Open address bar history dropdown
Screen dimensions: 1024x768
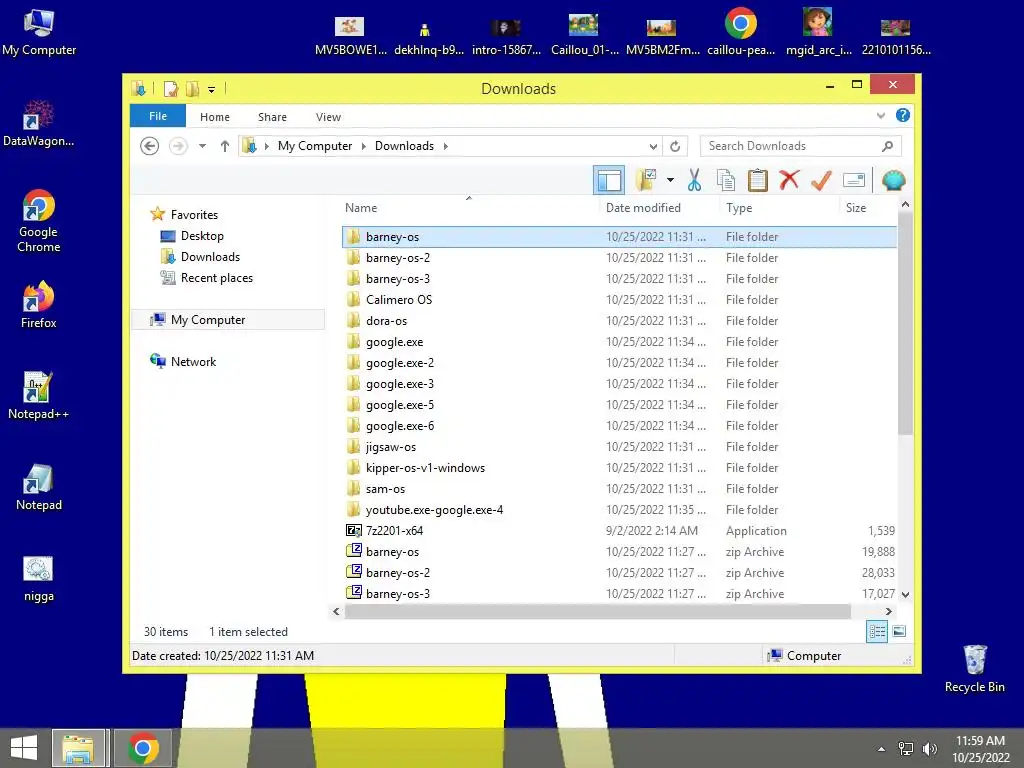653,146
